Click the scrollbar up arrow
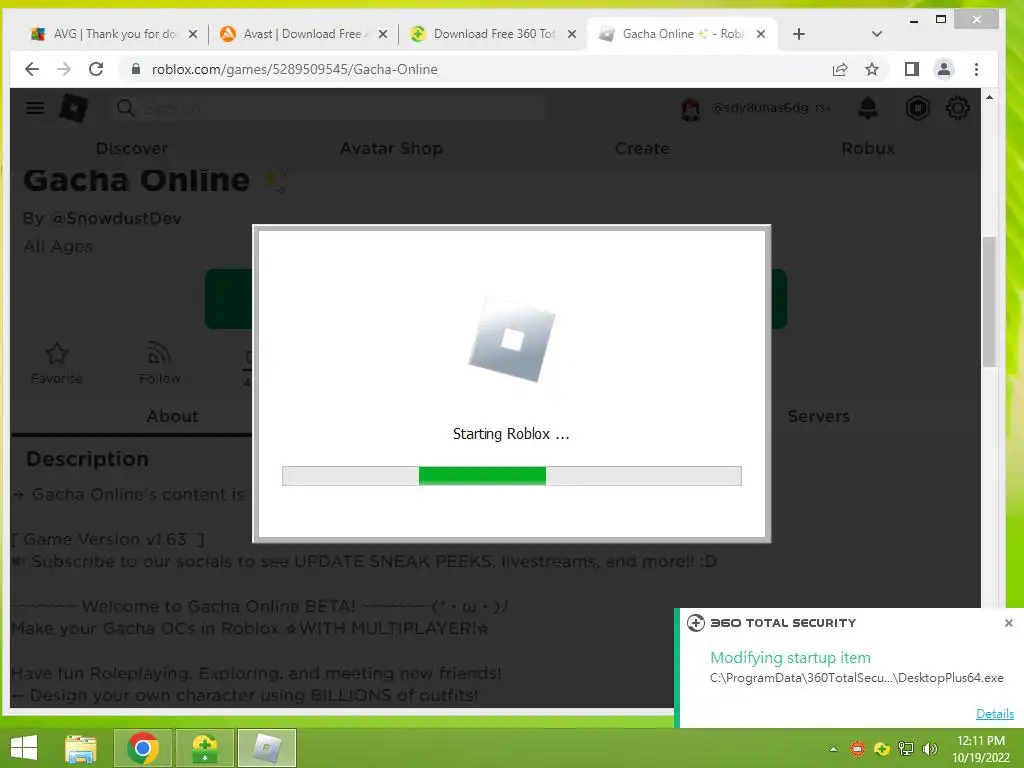Image resolution: width=1024 pixels, height=768 pixels. click(989, 97)
